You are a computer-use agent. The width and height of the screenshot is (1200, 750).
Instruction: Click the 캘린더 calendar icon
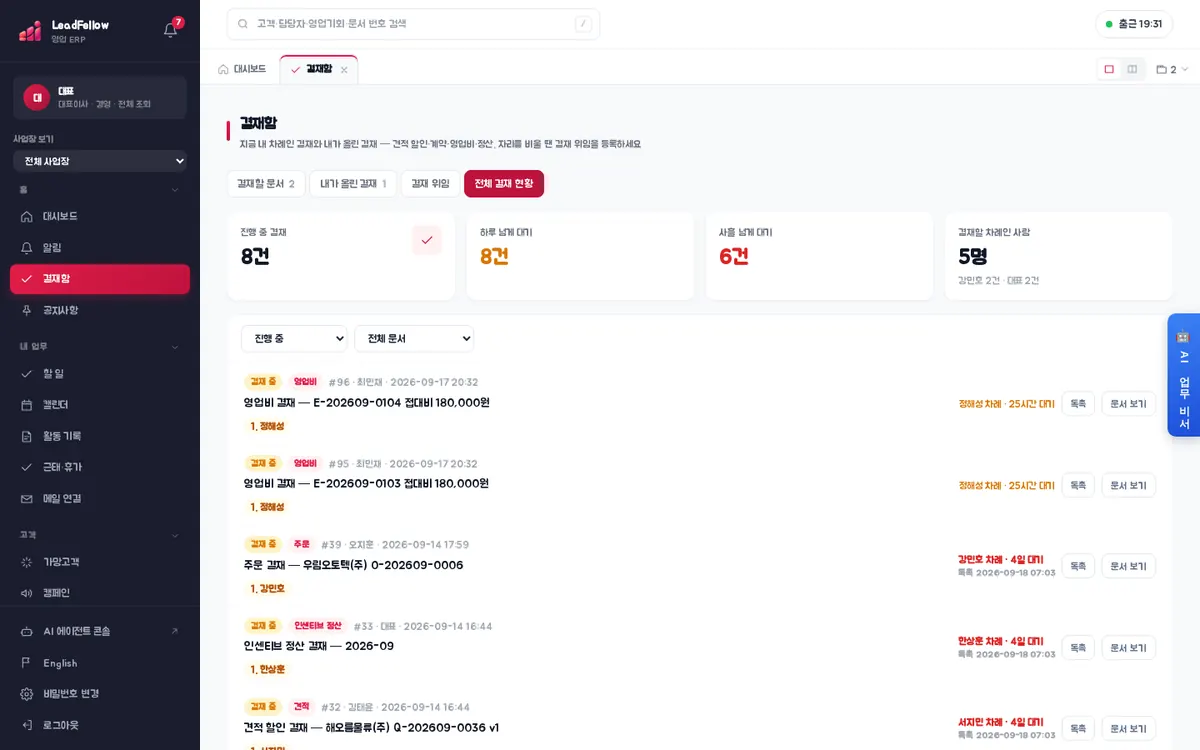[x=27, y=405]
